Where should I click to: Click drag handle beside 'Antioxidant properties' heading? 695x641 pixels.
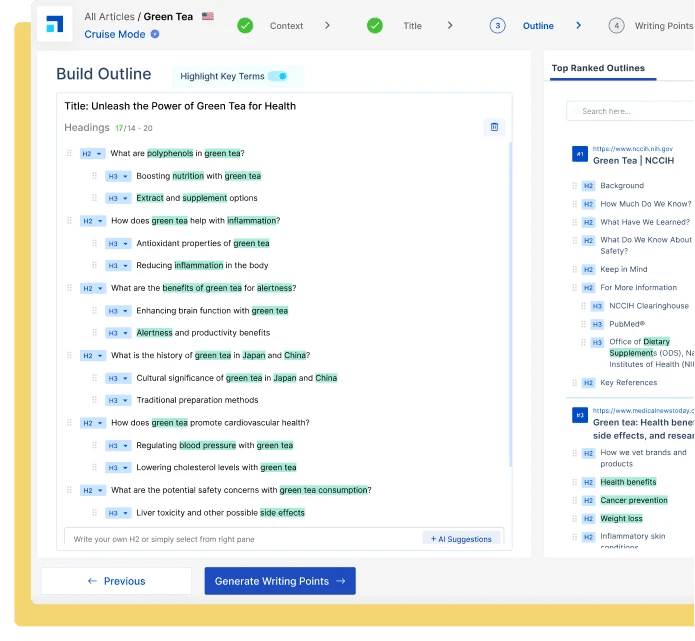[94, 243]
